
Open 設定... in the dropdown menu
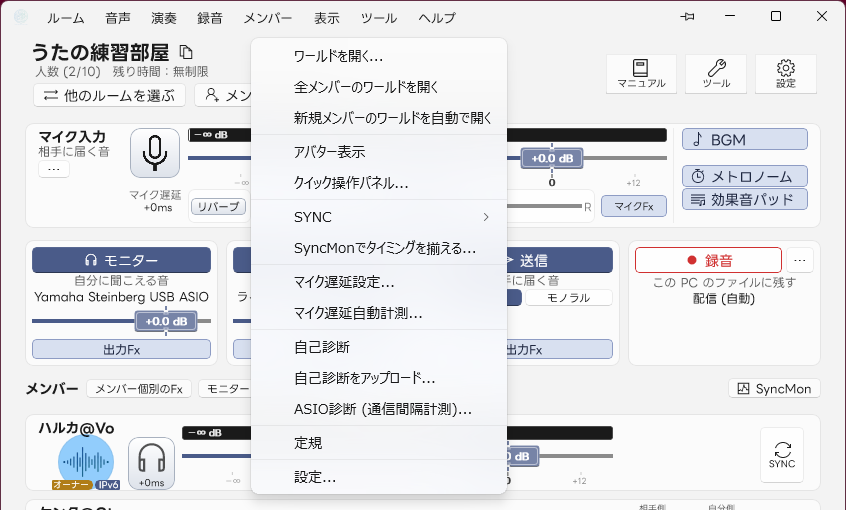point(379,477)
